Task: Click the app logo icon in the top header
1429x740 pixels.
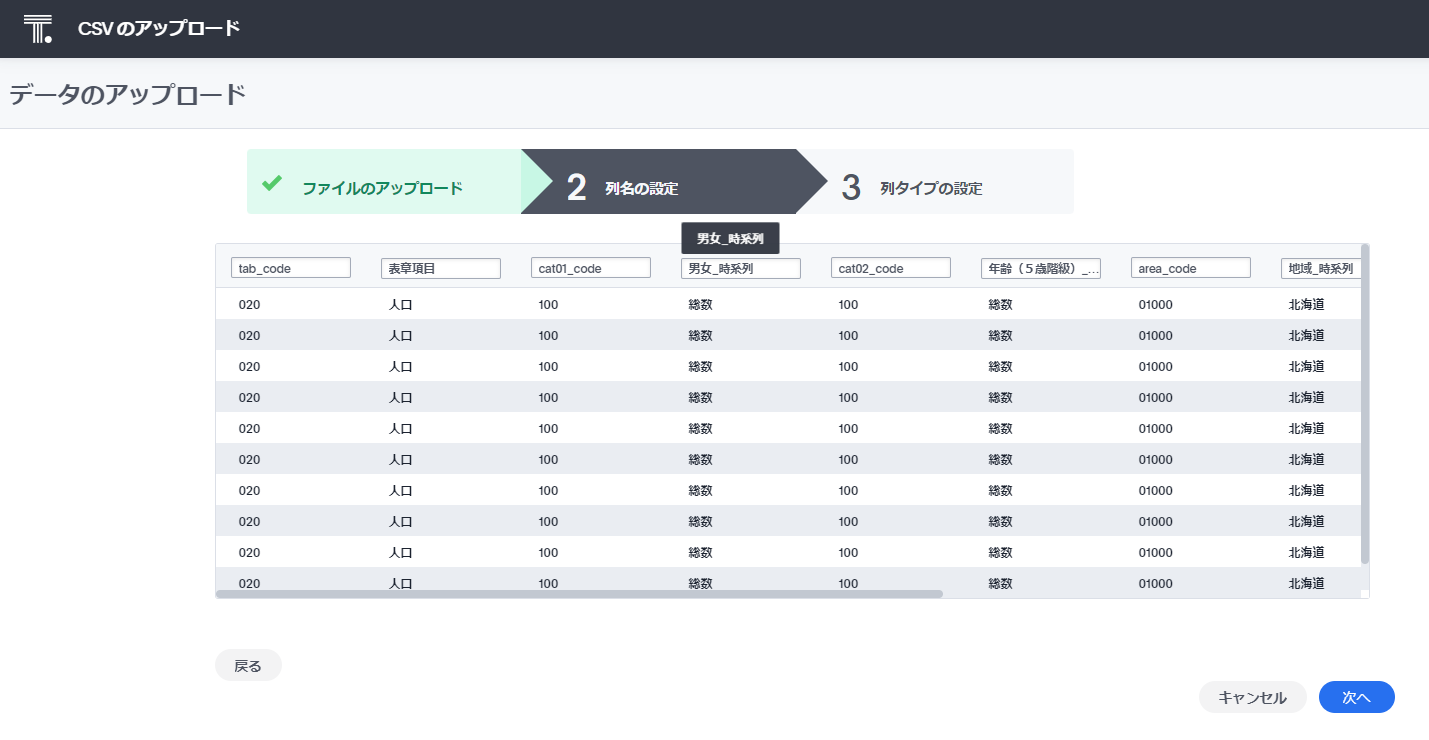Action: 38,28
